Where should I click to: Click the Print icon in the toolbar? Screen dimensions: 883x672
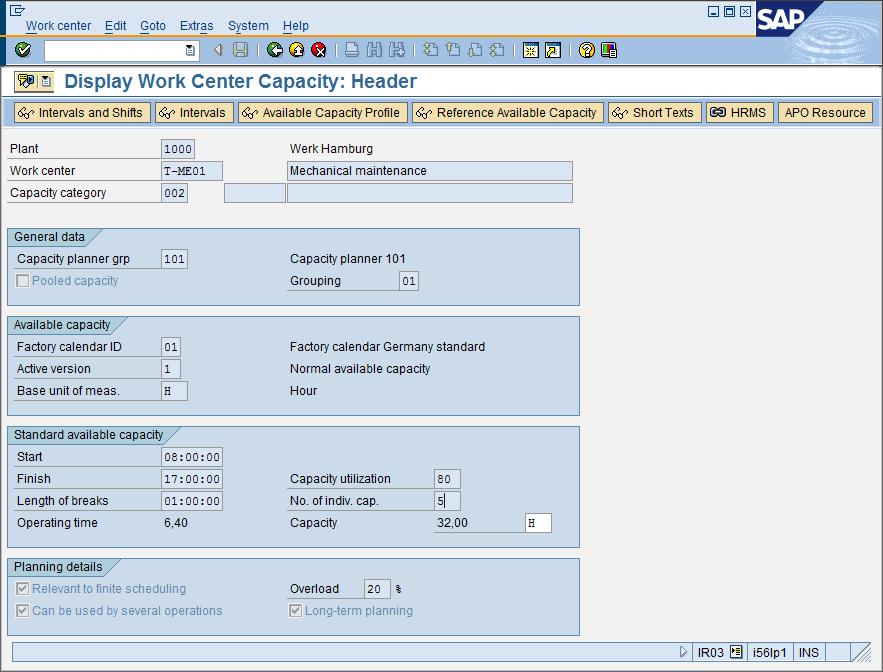point(352,50)
